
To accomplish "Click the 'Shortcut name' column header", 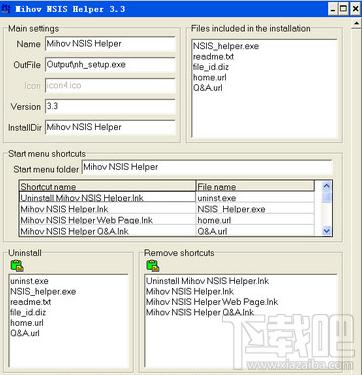I will (x=107, y=186).
